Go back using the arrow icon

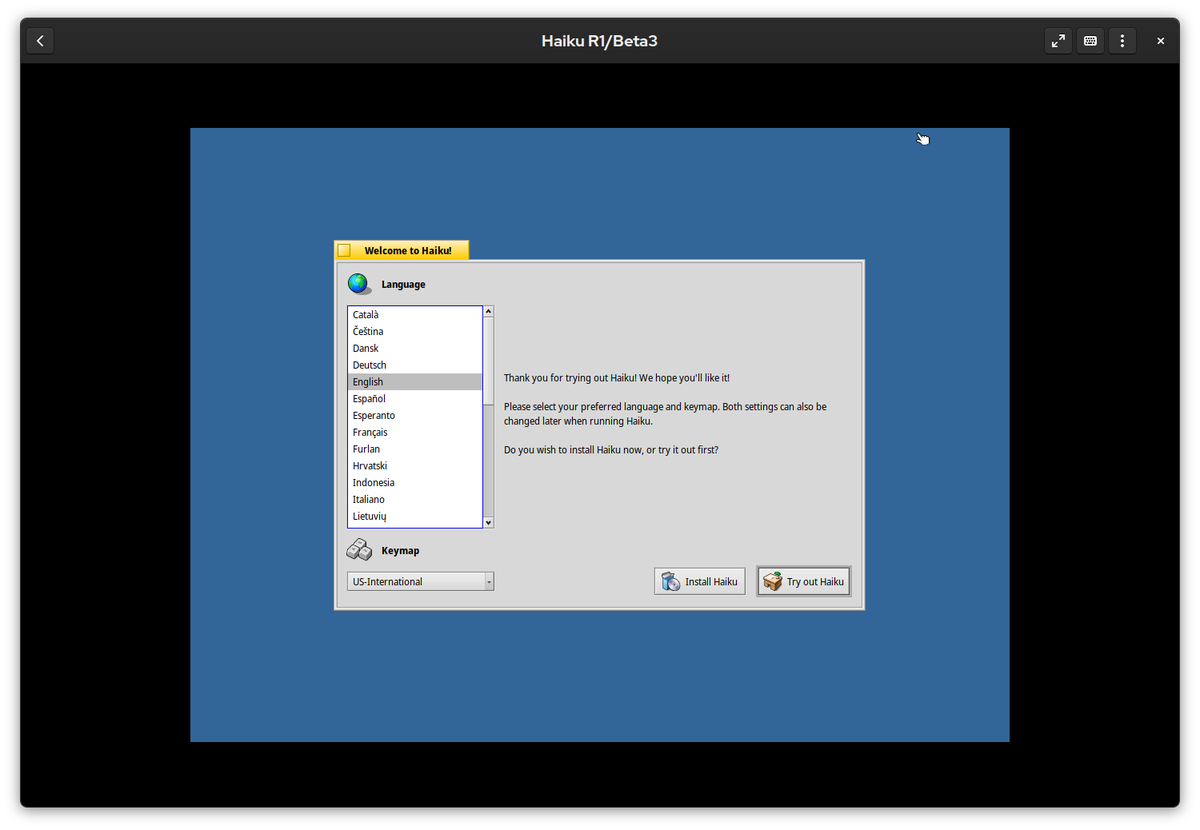[x=39, y=40]
